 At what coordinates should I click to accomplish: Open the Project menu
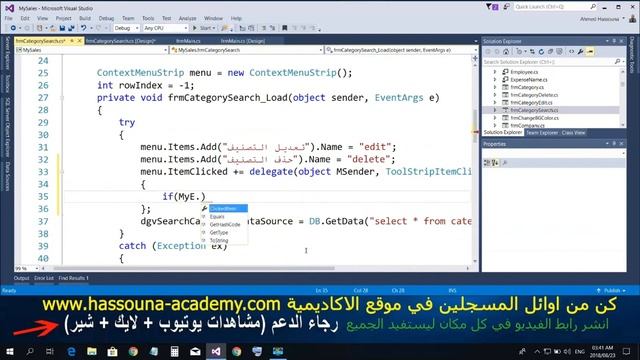point(63,18)
